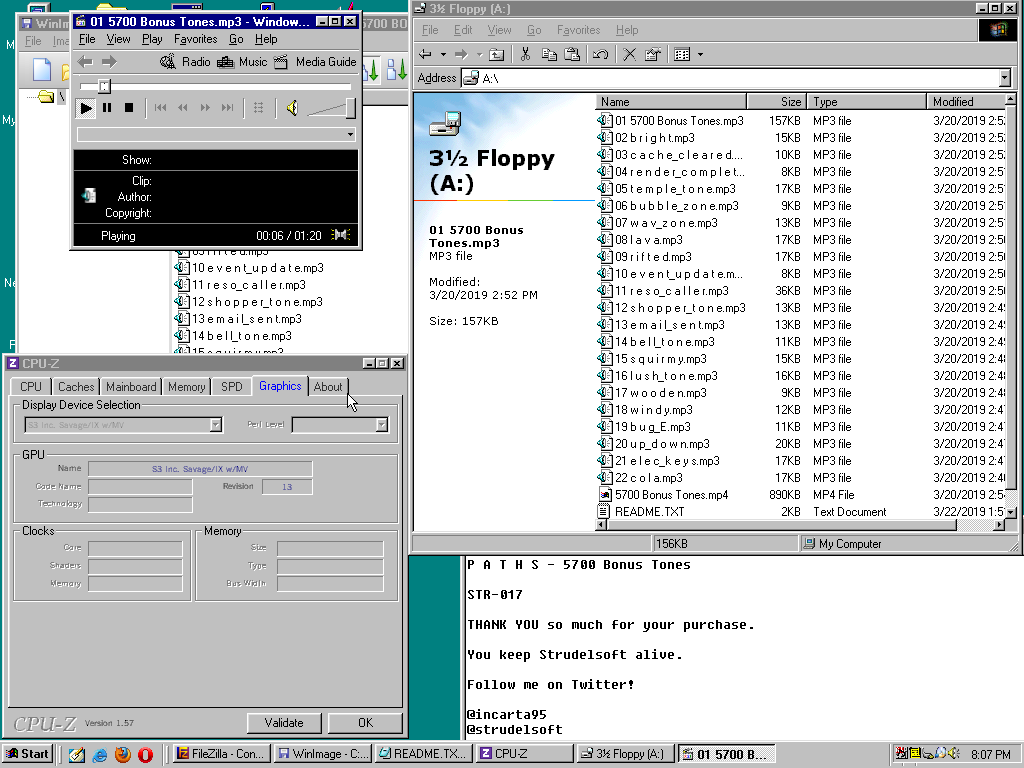Image resolution: width=1024 pixels, height=768 pixels.
Task: Select README.TXT in the floppy file list
Action: 649,512
